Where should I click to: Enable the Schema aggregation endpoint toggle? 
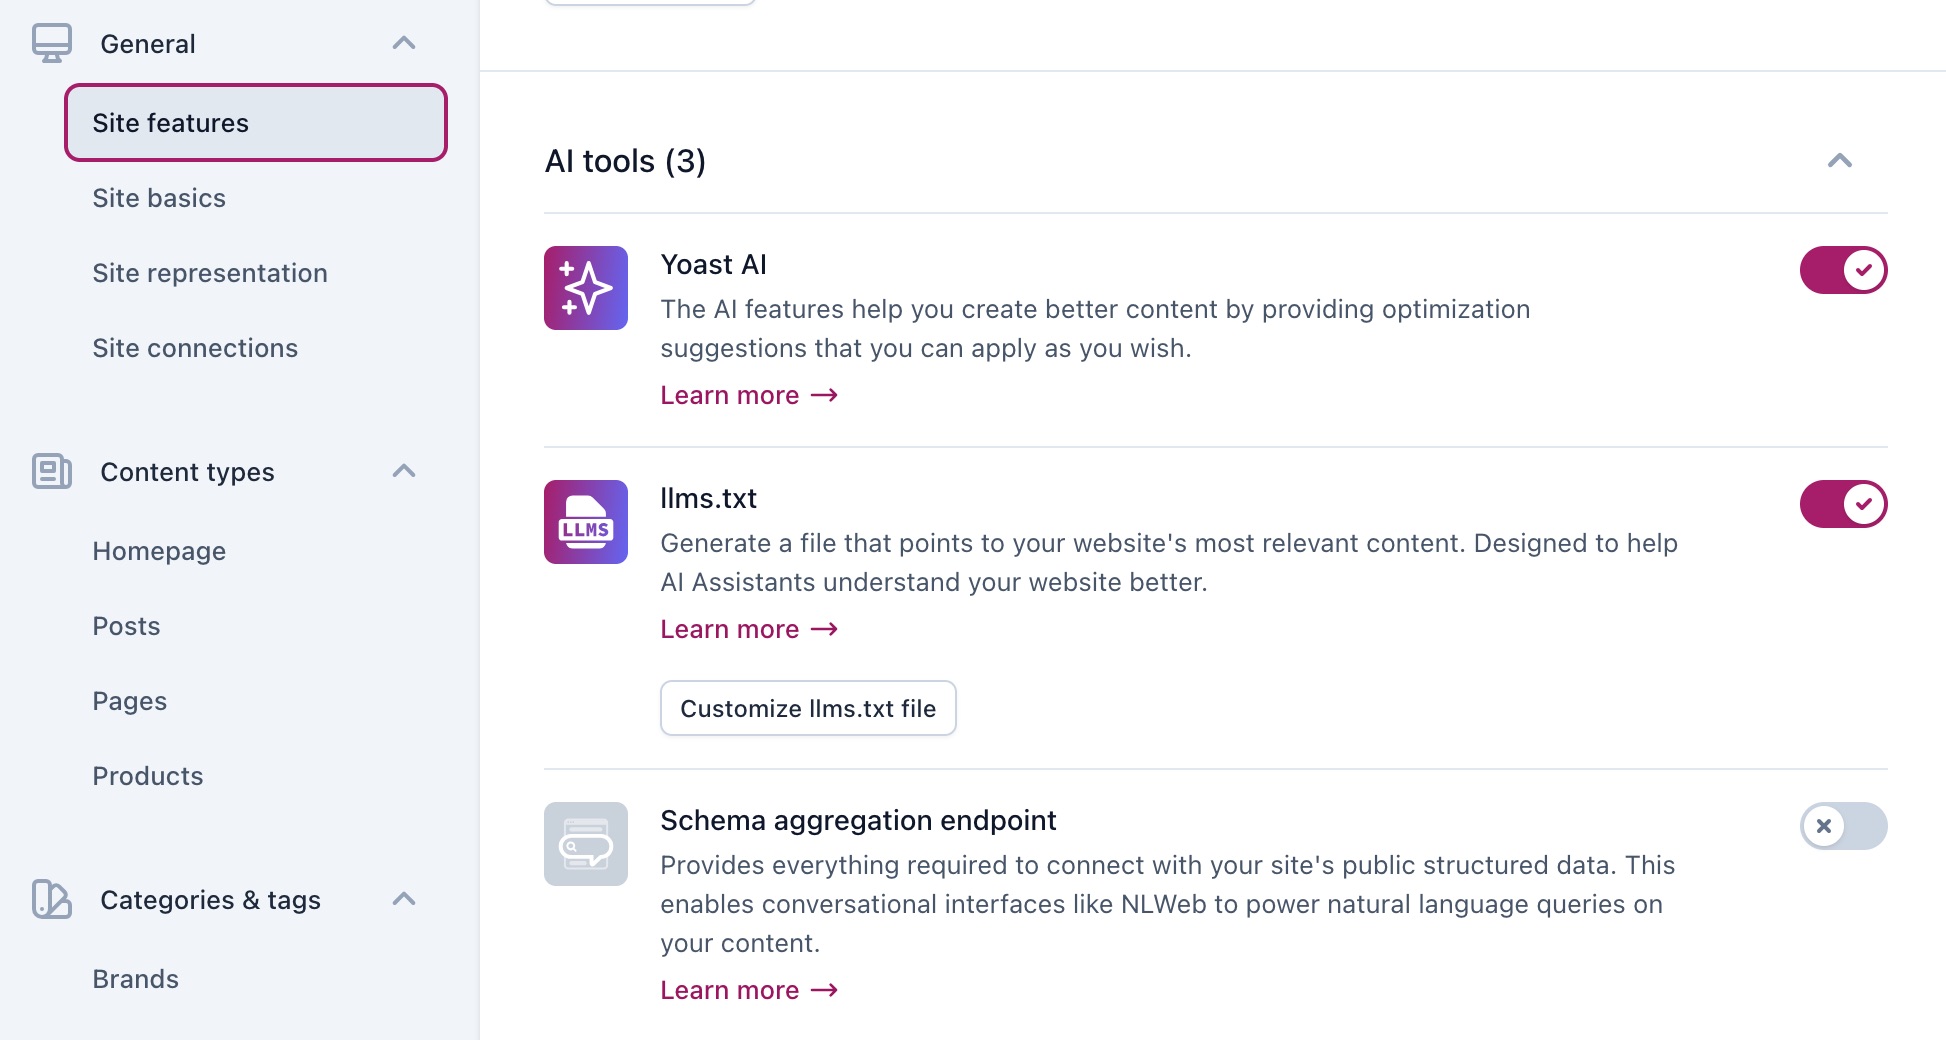coord(1842,826)
